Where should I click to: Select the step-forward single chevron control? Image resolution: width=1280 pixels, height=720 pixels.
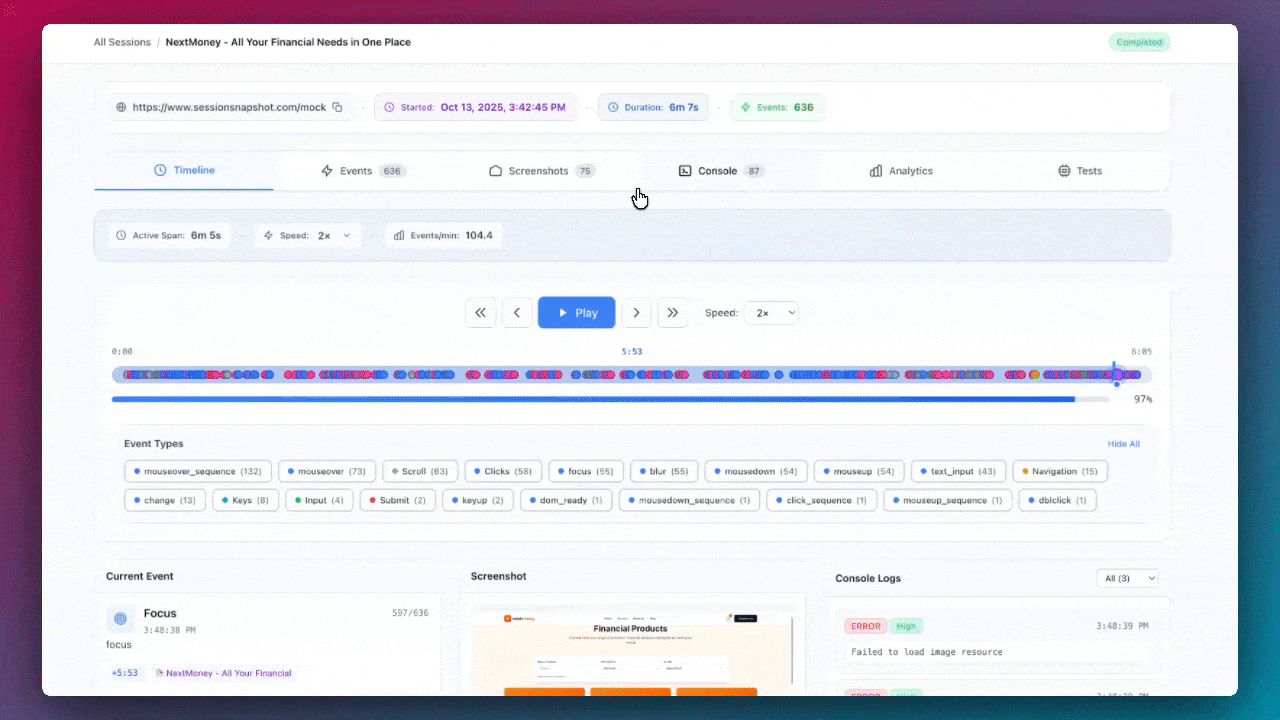[x=636, y=312]
